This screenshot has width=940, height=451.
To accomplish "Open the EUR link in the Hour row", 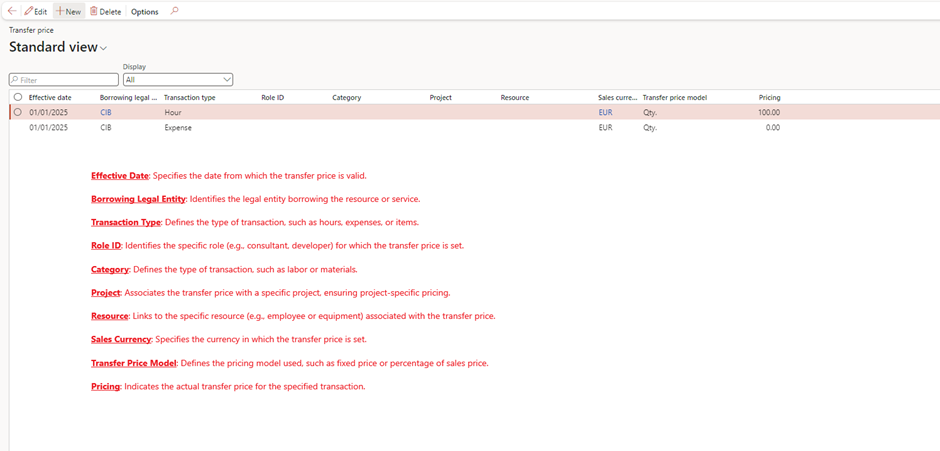I will pyautogui.click(x=605, y=112).
